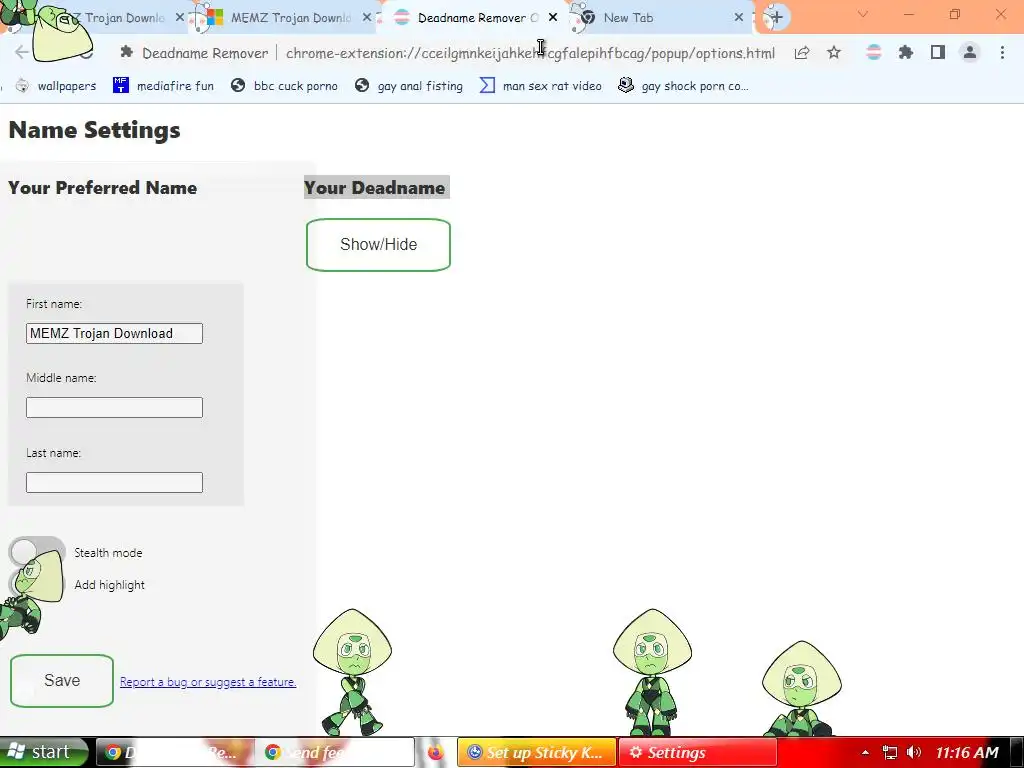Click the Your Deadname heading
This screenshot has height=768, width=1024.
tap(375, 187)
